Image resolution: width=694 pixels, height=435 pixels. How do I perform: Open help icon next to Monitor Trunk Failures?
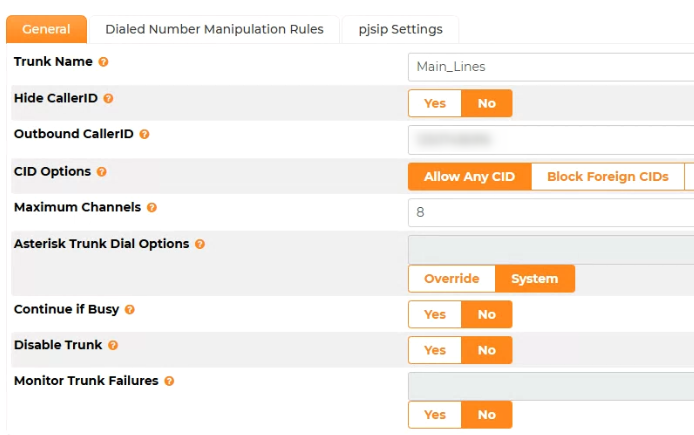coord(169,381)
